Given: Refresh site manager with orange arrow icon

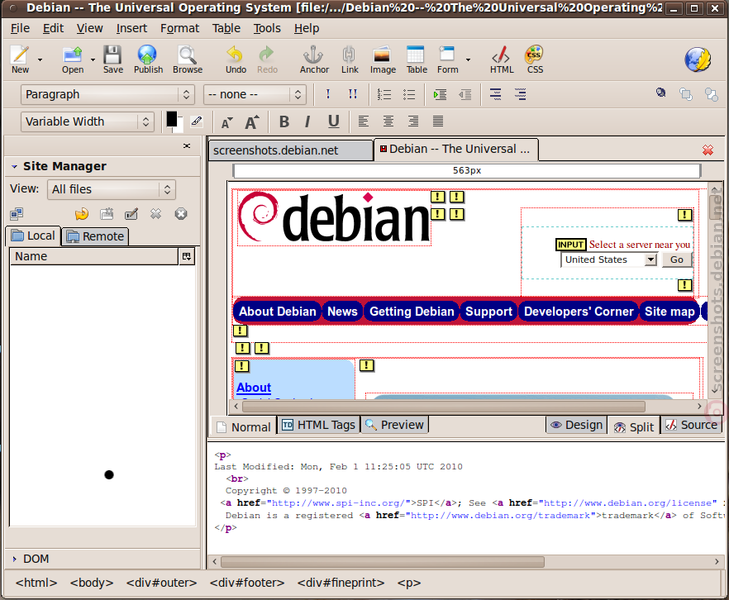Looking at the screenshot, I should pos(81,214).
